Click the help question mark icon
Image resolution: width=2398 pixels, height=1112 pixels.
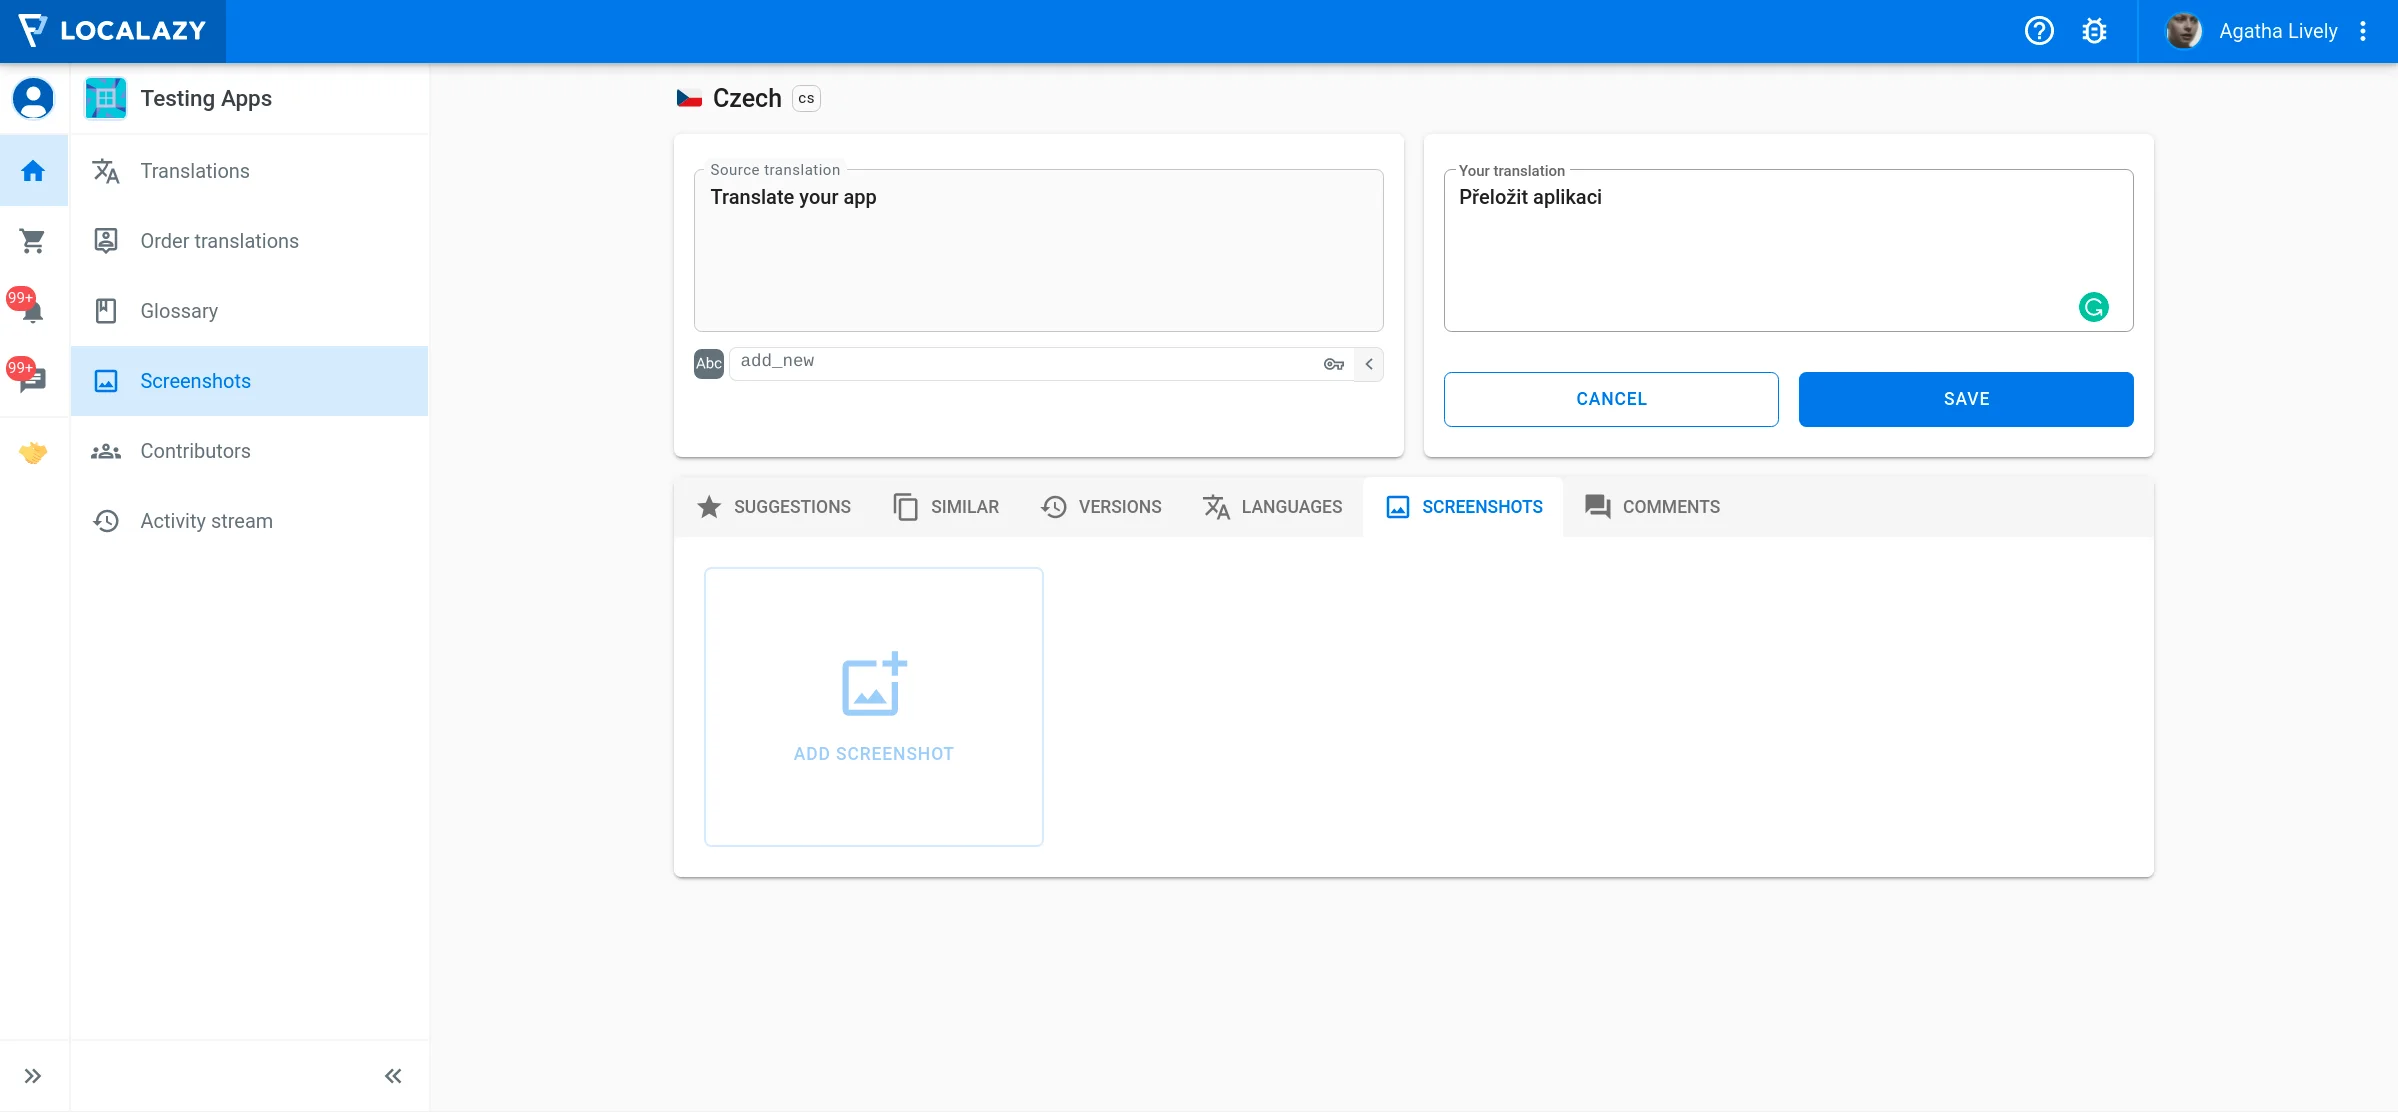tap(2039, 31)
